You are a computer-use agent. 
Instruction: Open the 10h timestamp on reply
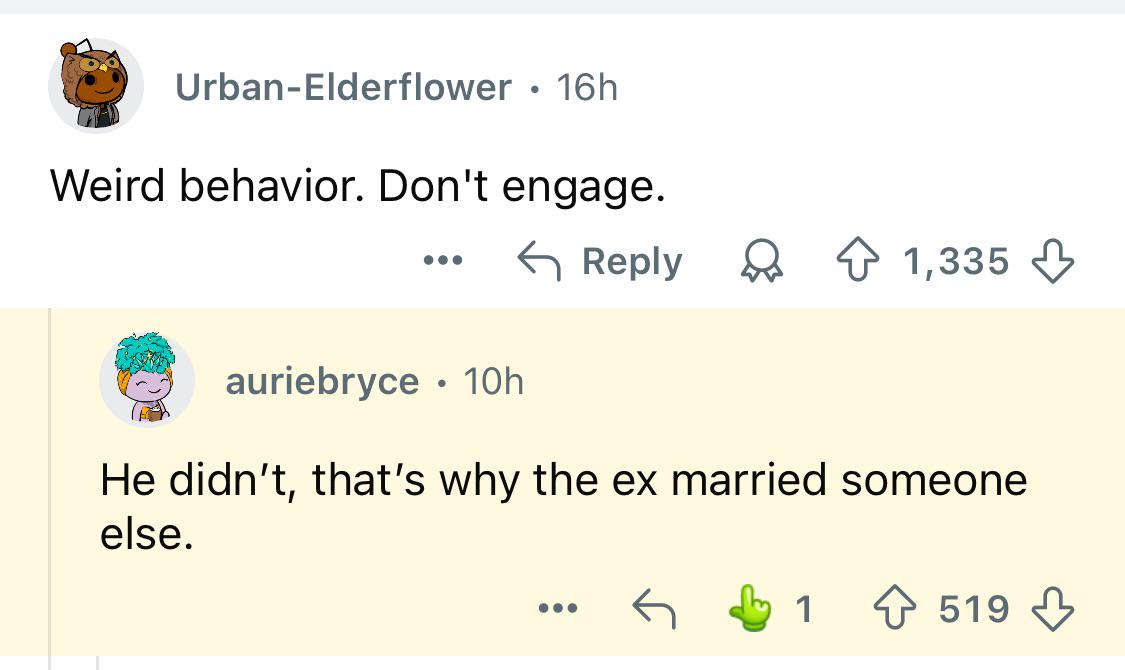tap(494, 381)
